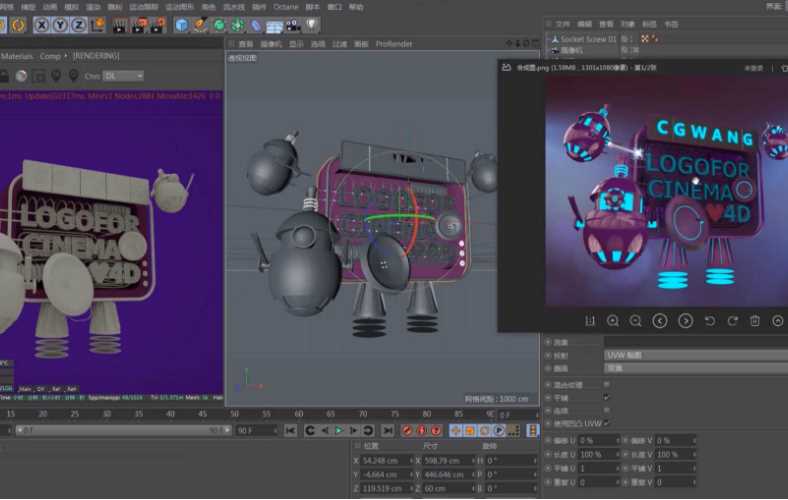
Task: Click frame 70 on timeline ruler
Action: (x=363, y=414)
